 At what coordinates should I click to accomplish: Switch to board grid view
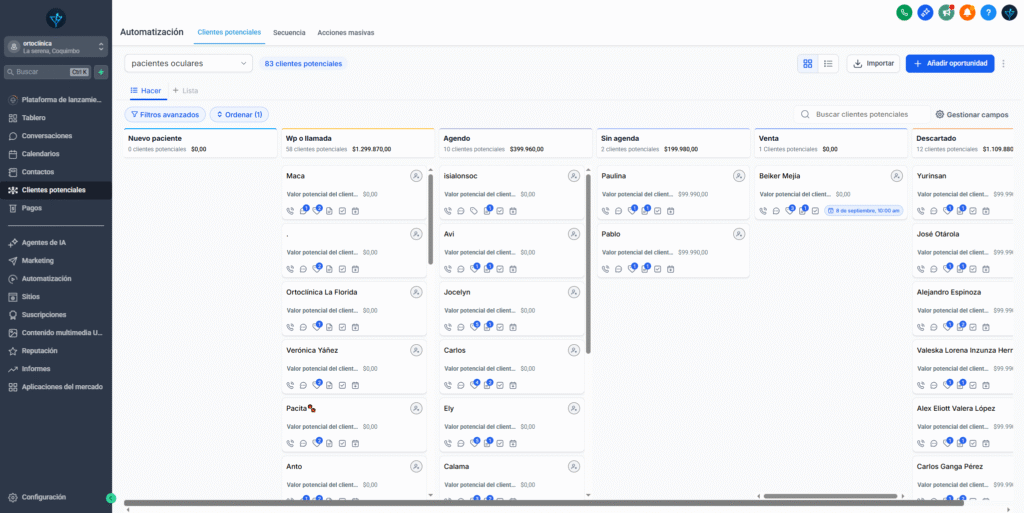pyautogui.click(x=808, y=63)
